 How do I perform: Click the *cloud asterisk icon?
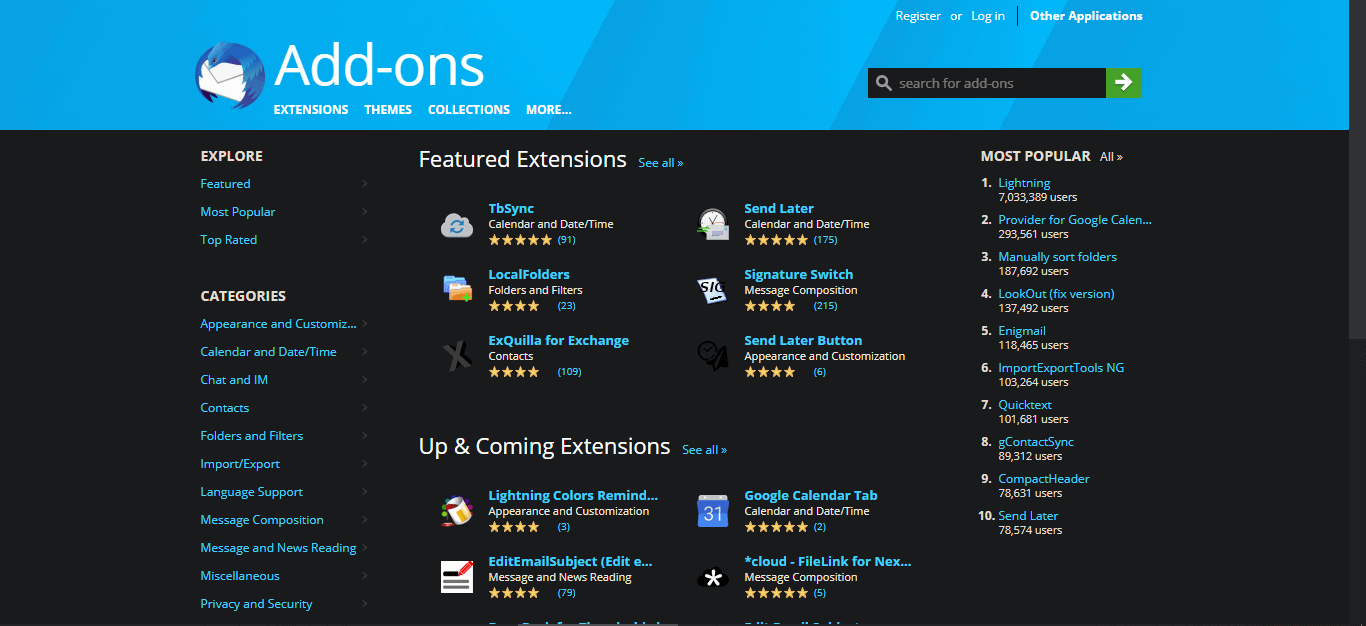click(x=713, y=577)
